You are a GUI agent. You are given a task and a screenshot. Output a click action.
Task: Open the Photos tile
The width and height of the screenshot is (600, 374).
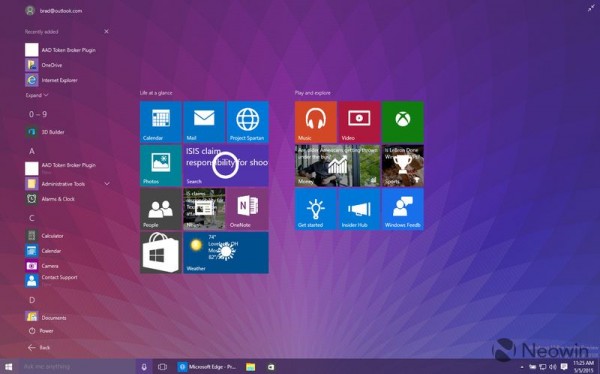click(161, 165)
